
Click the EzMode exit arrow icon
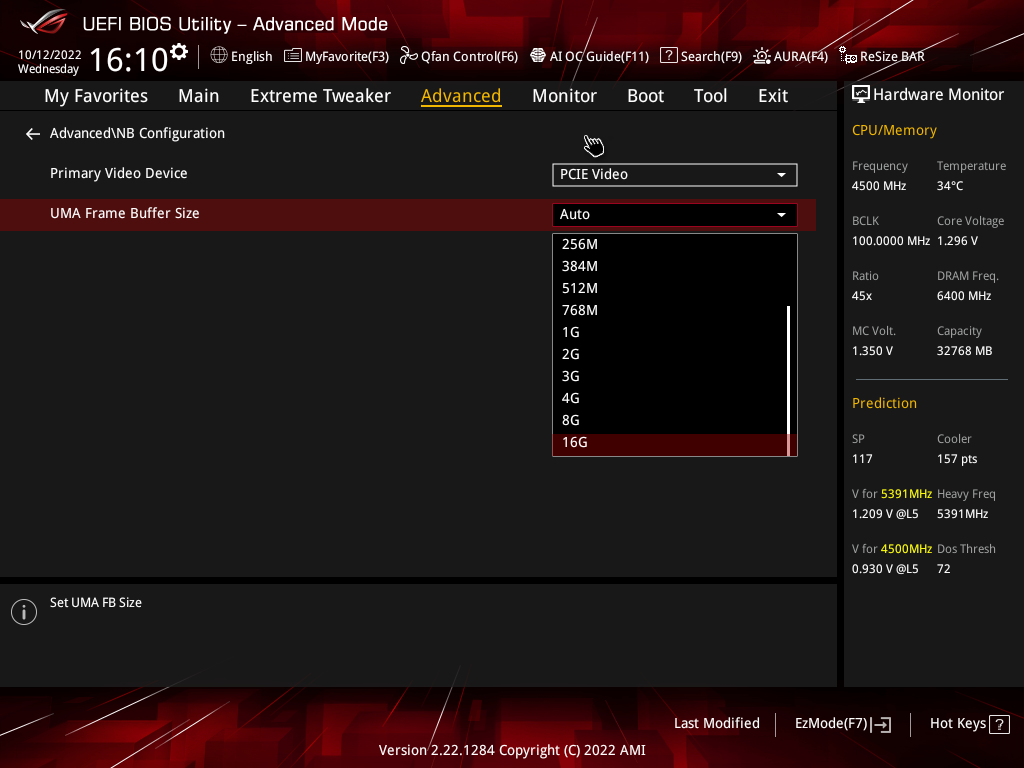(882, 724)
